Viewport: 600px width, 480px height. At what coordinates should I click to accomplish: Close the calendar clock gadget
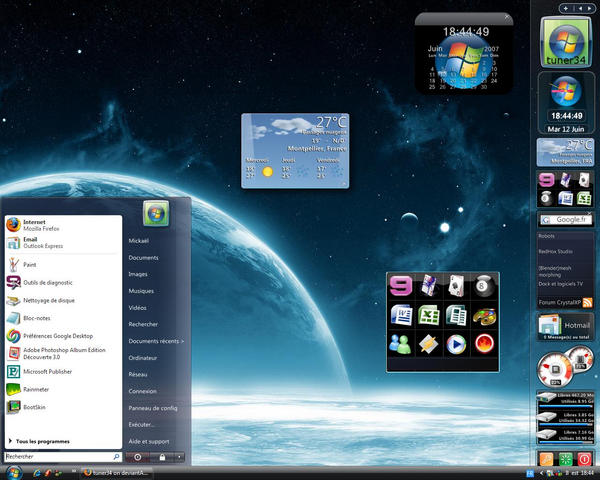point(507,16)
